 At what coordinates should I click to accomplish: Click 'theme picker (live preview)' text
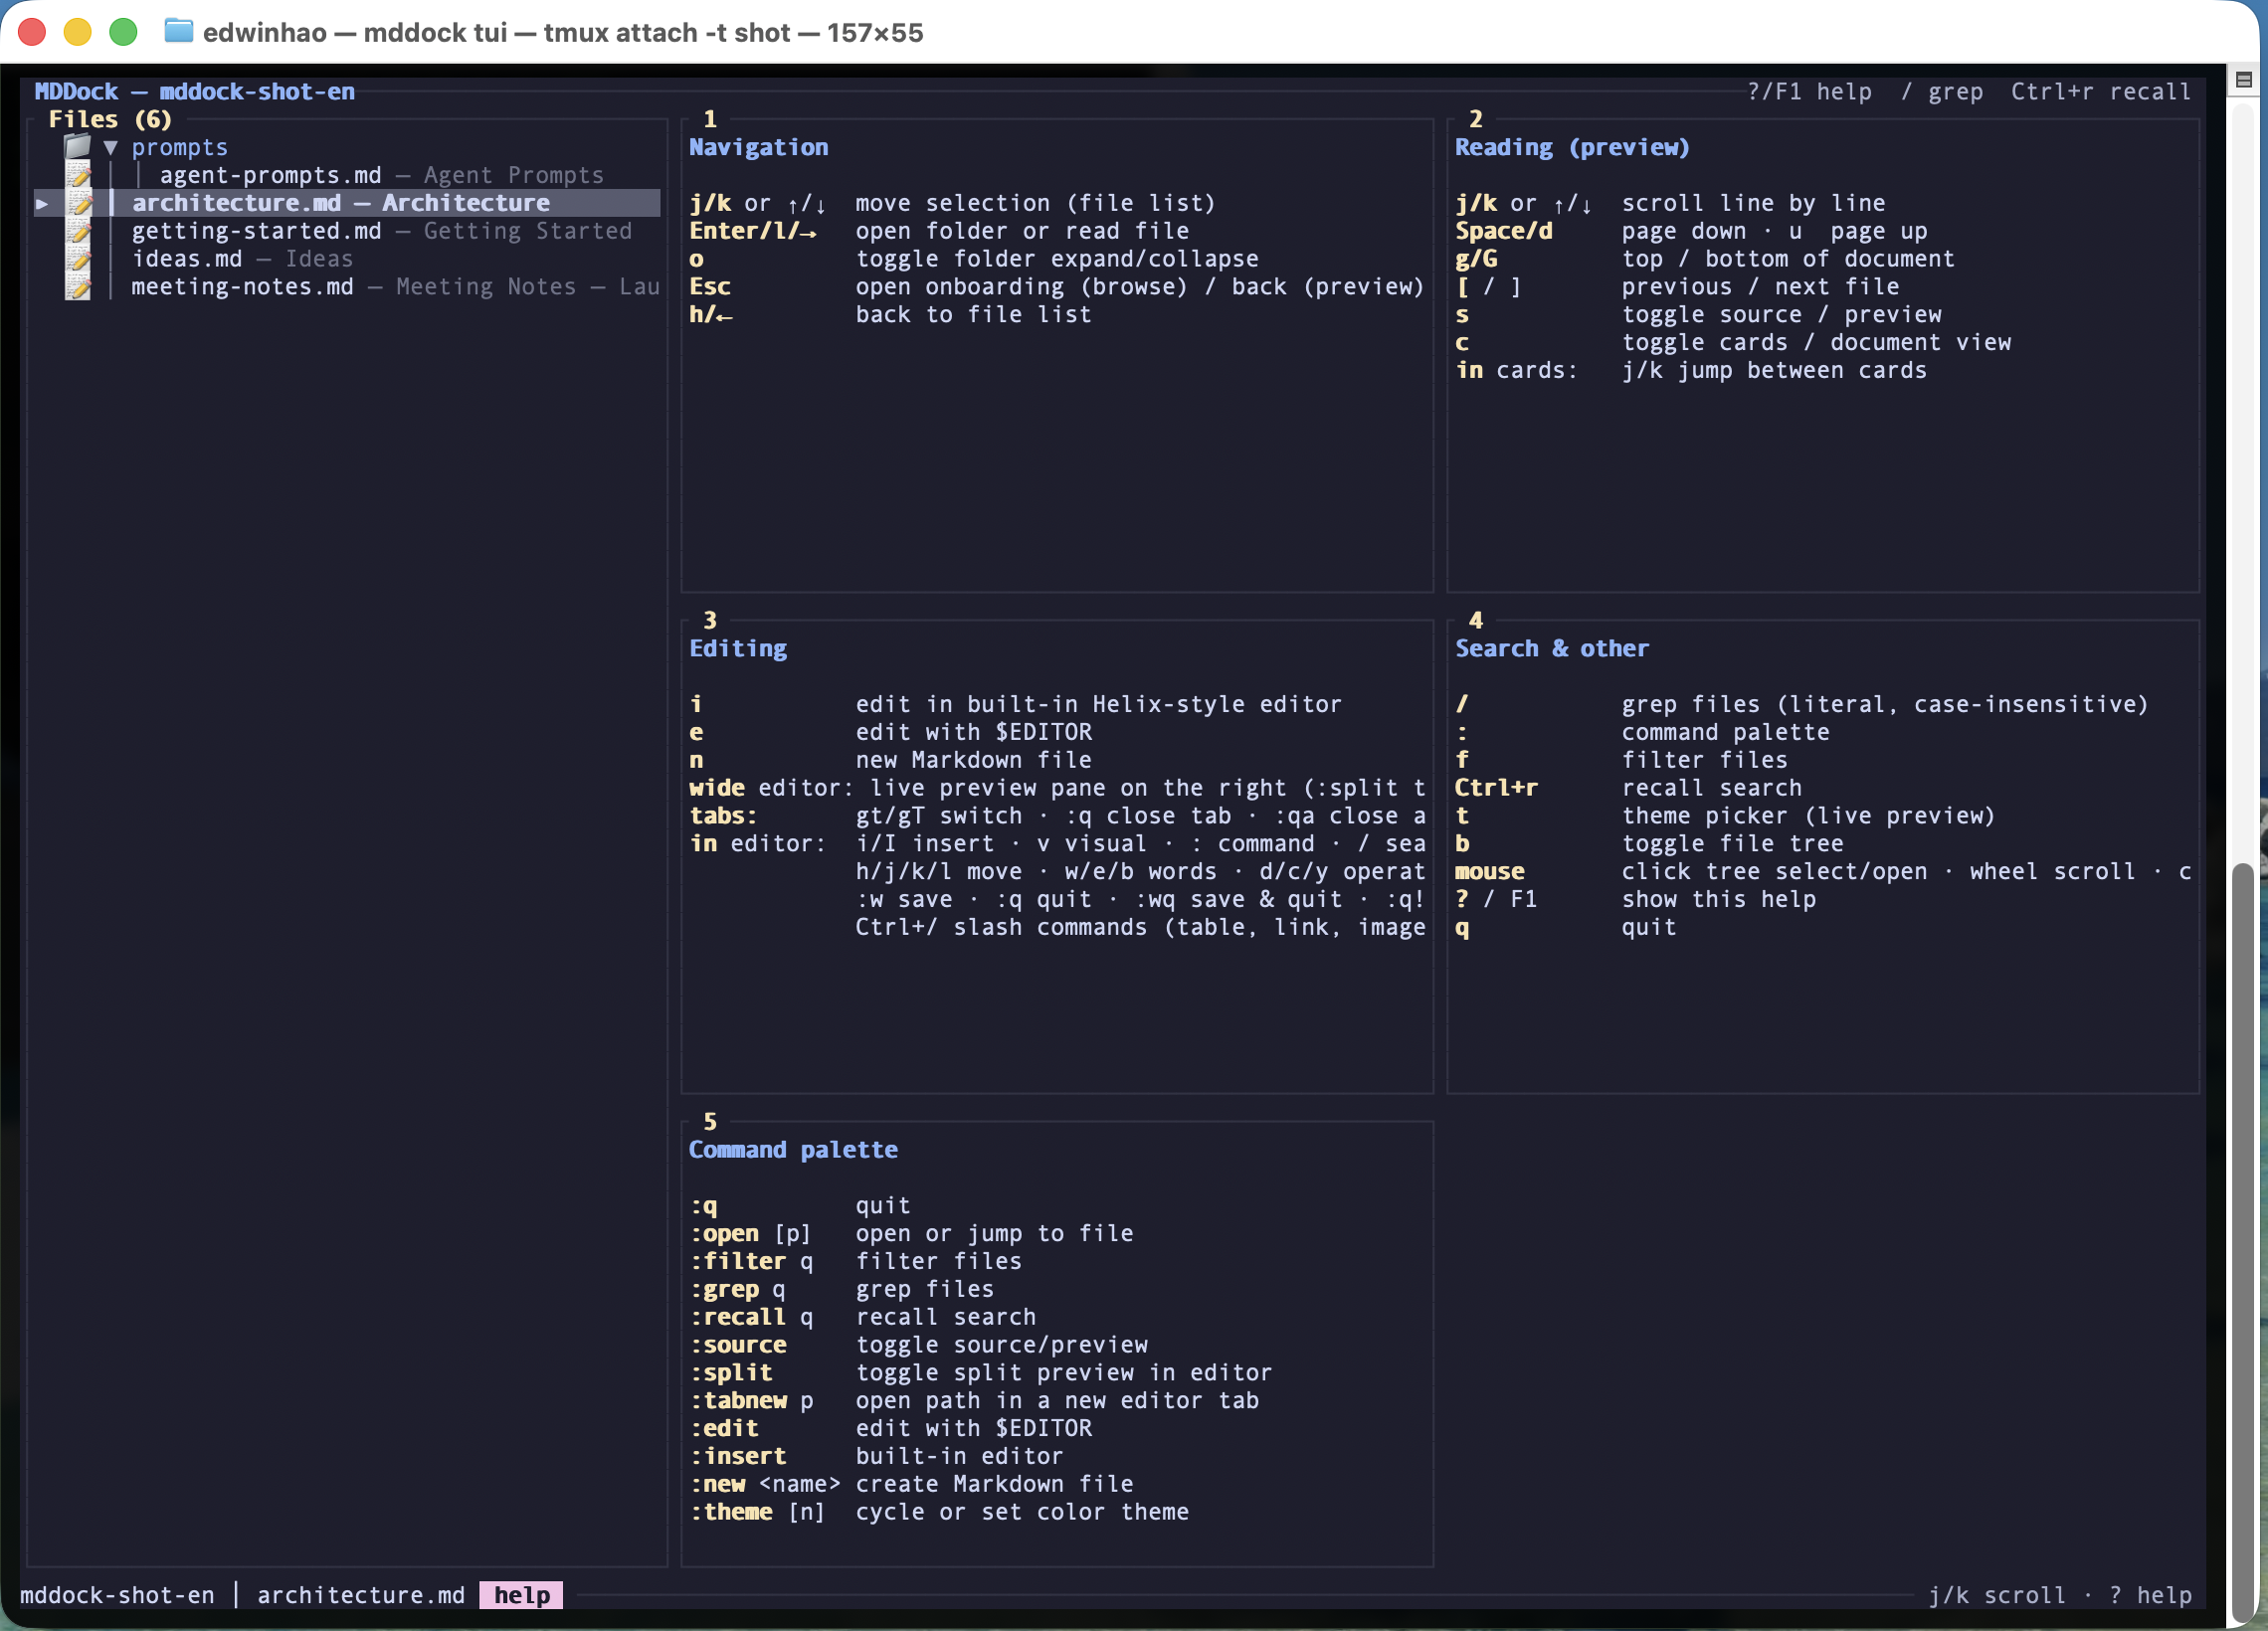click(1808, 816)
